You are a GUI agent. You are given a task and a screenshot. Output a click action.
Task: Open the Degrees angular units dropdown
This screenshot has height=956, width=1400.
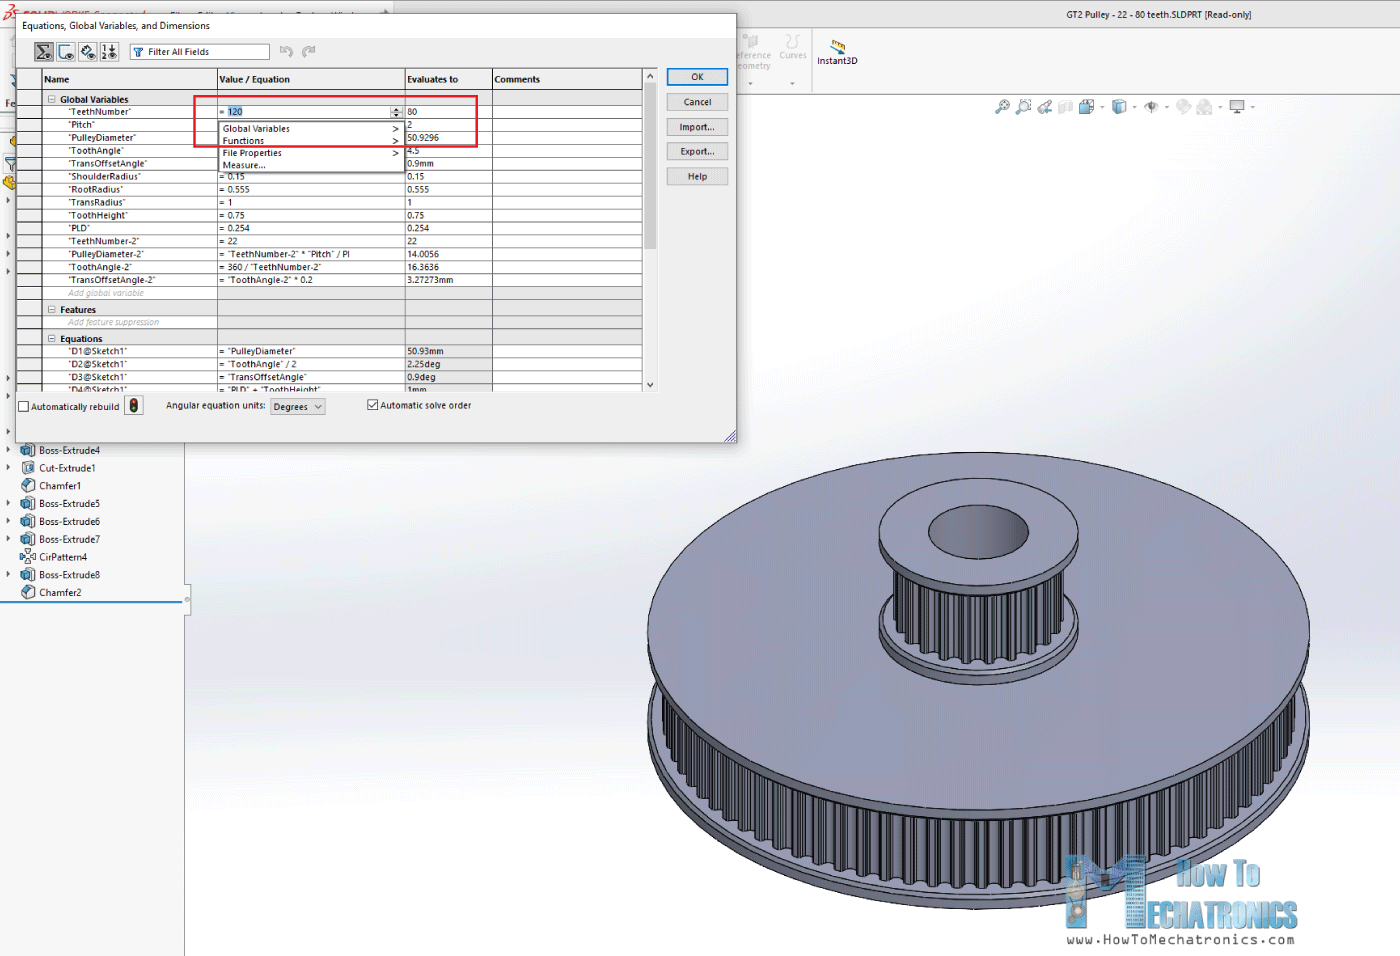tap(297, 406)
